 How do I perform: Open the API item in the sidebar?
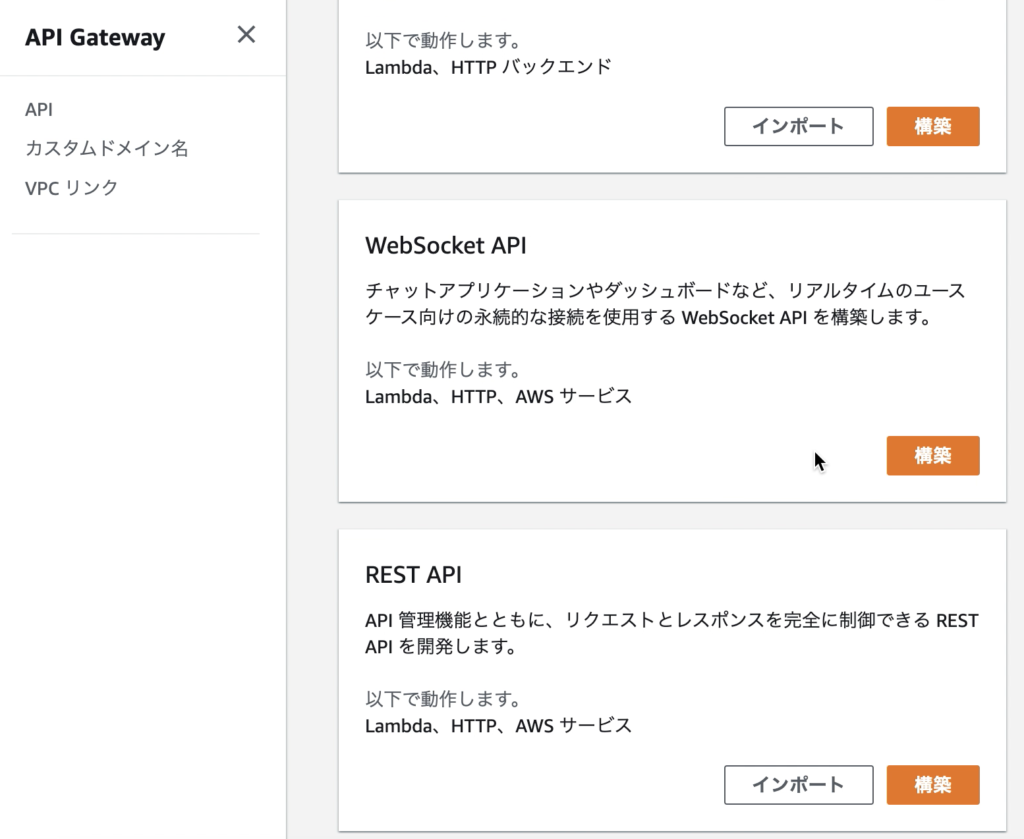[39, 110]
